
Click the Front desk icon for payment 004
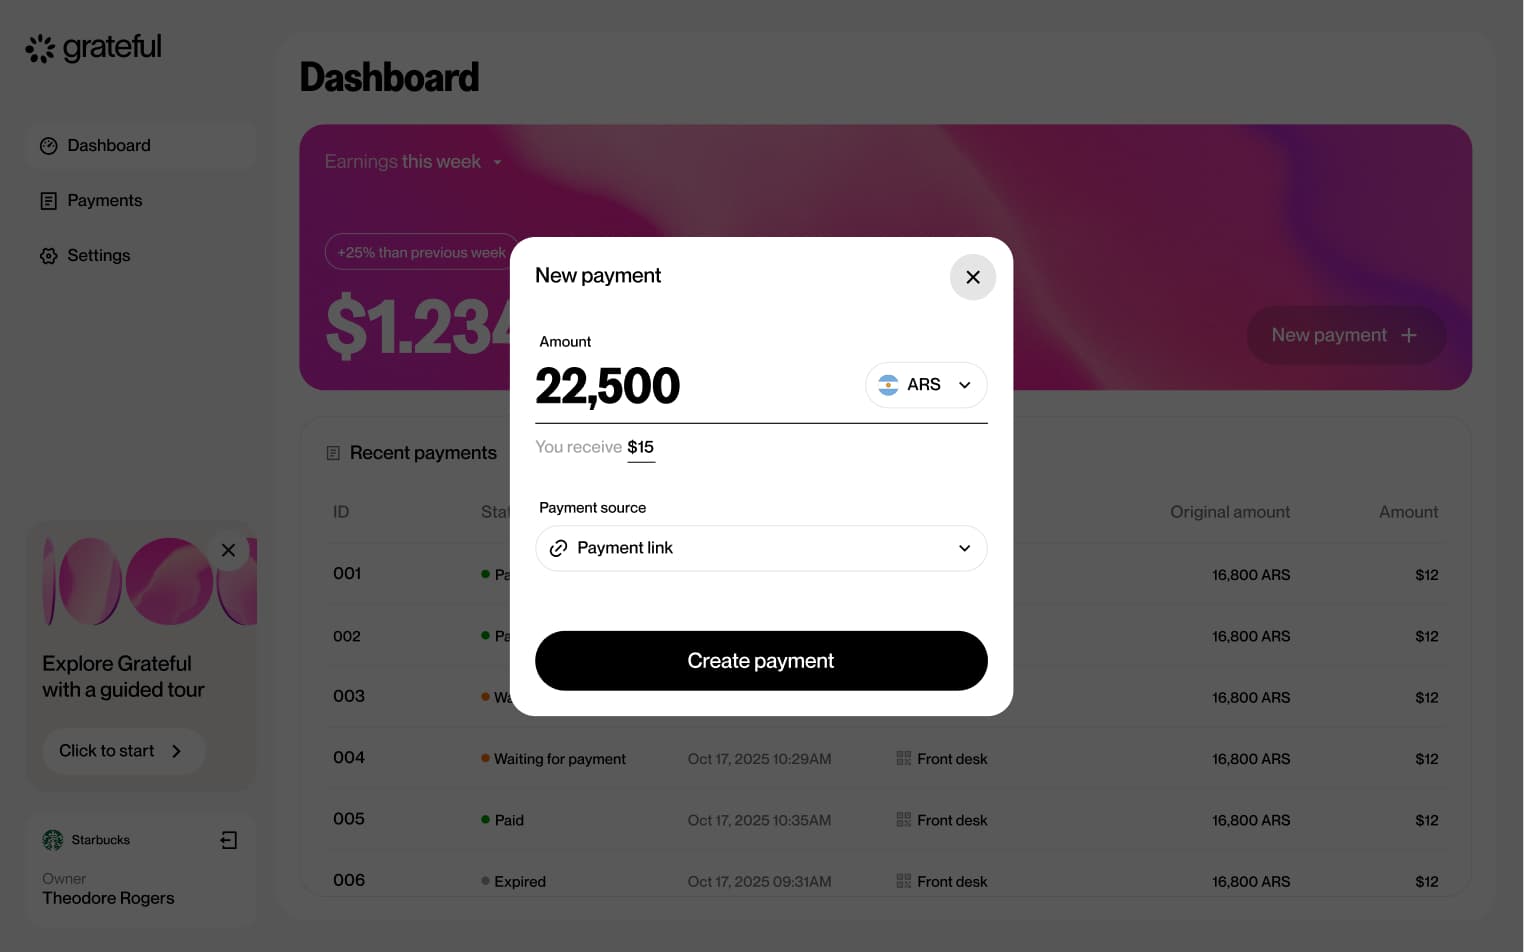(x=904, y=759)
